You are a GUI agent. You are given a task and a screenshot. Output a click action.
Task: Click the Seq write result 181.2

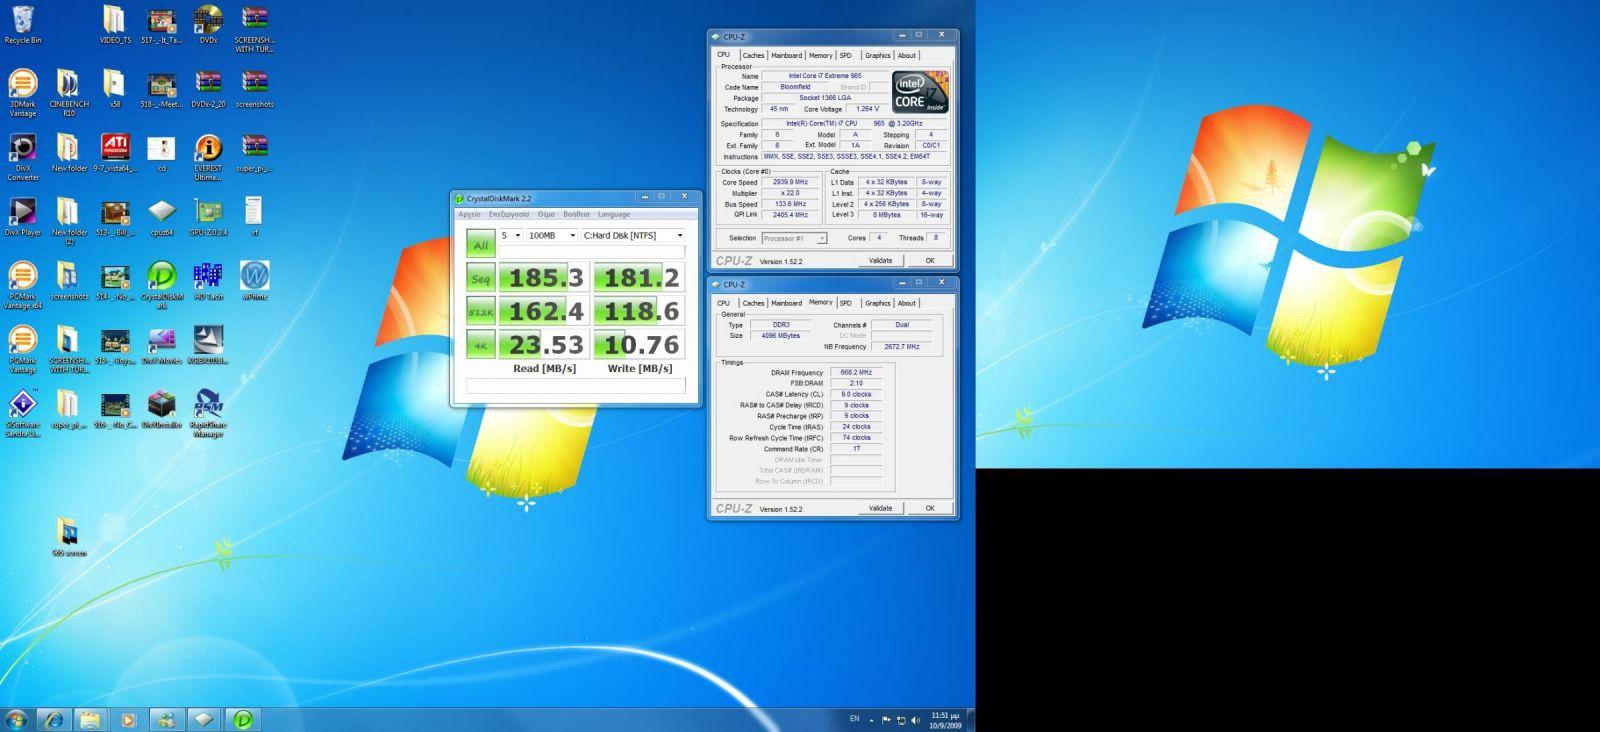tap(638, 278)
